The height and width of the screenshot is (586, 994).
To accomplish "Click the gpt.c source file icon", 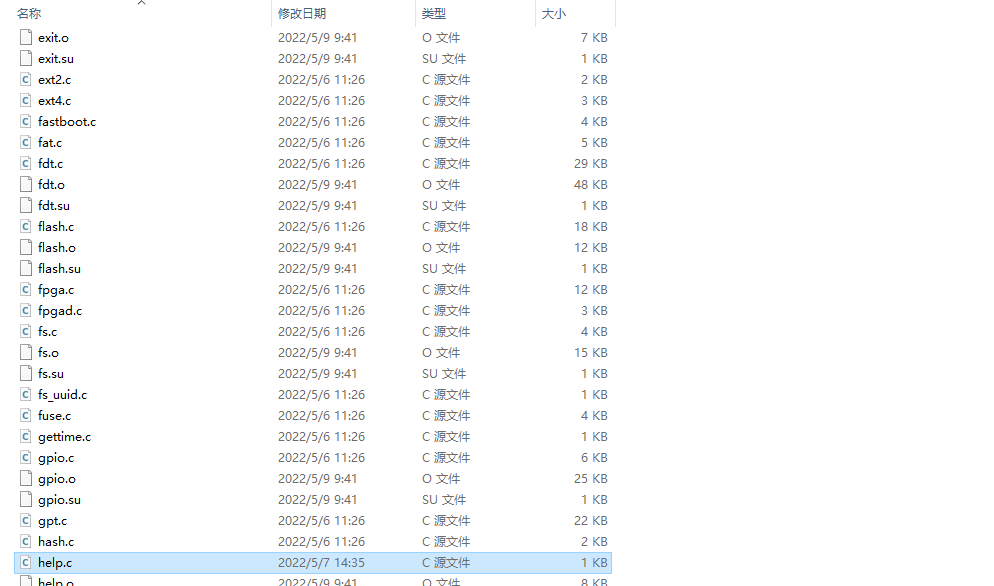I will (x=25, y=520).
